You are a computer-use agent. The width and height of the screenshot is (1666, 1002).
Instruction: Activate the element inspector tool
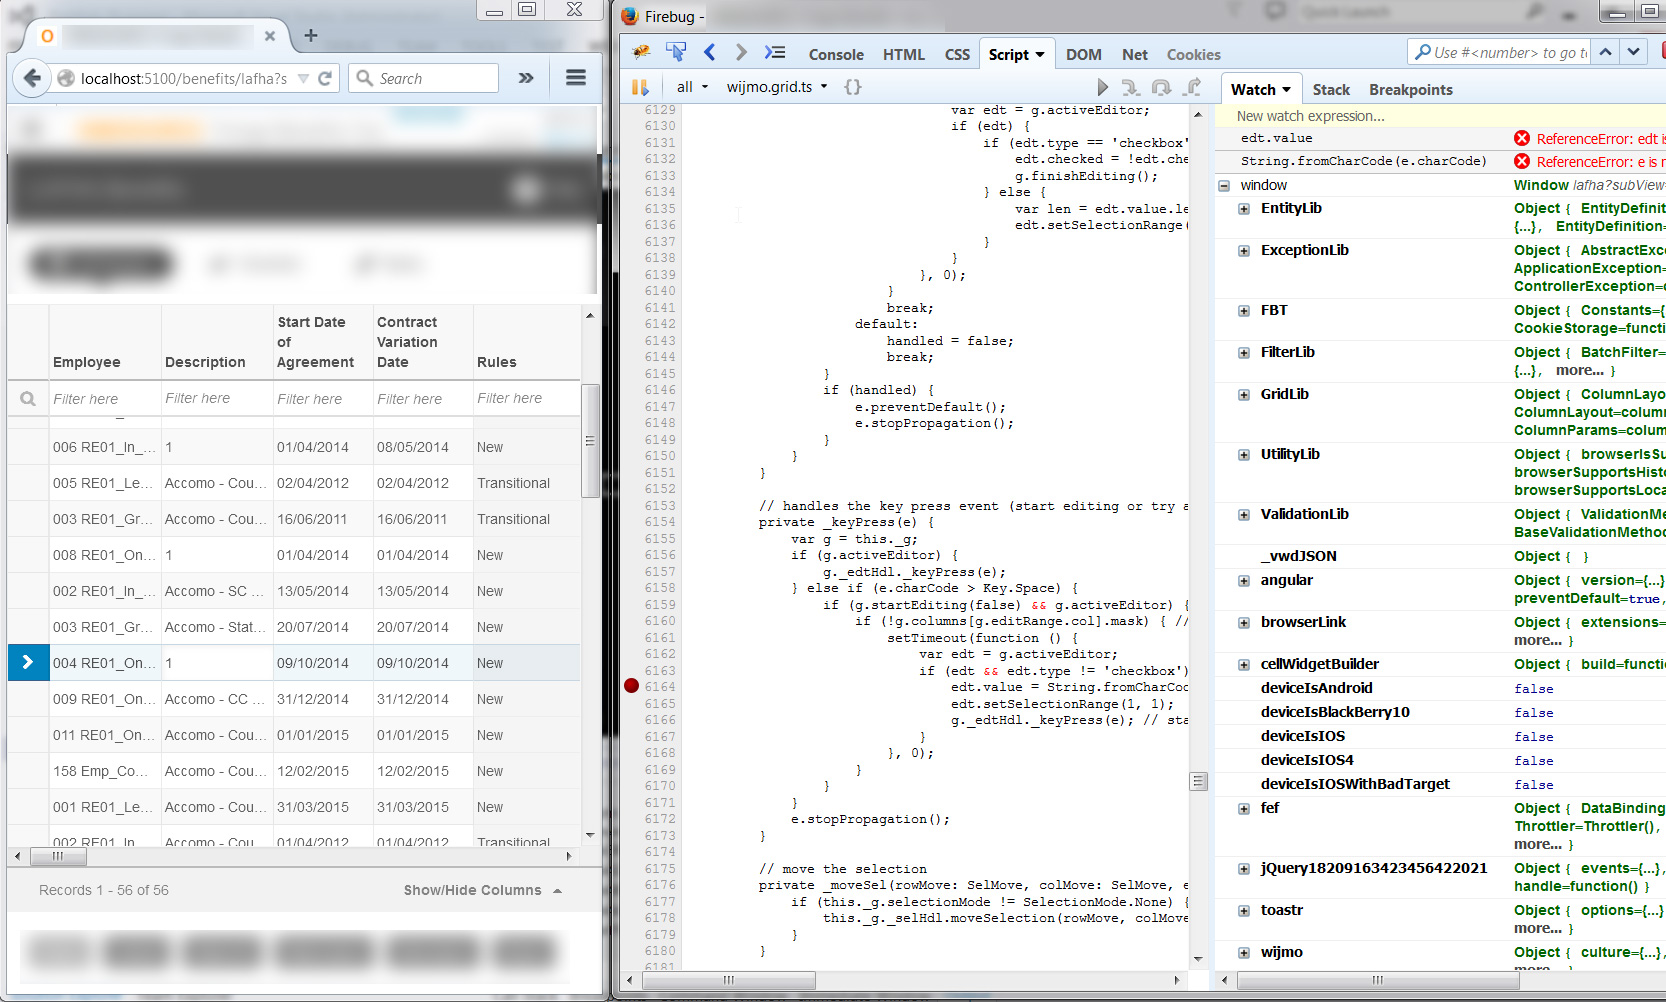676,53
